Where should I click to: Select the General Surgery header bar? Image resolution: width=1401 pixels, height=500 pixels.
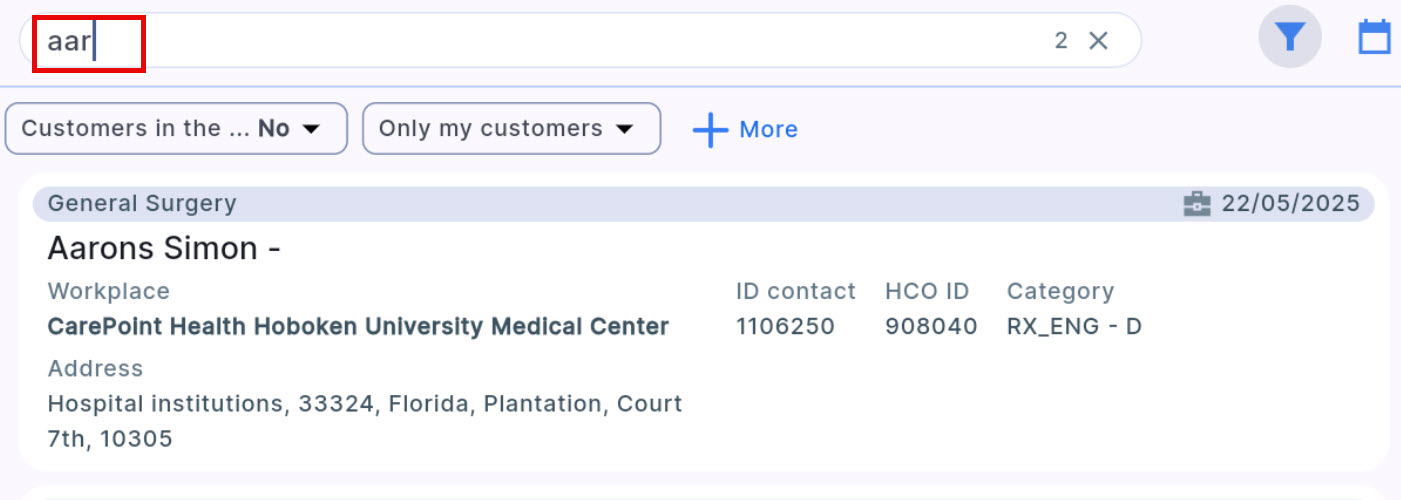(x=600, y=204)
